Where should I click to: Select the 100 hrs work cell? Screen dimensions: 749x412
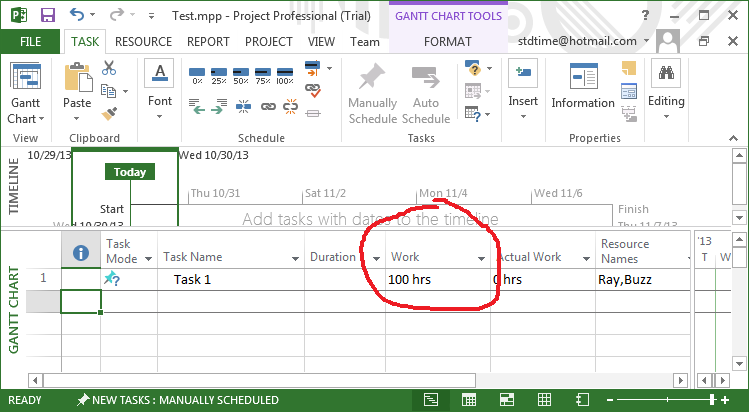[x=438, y=279]
